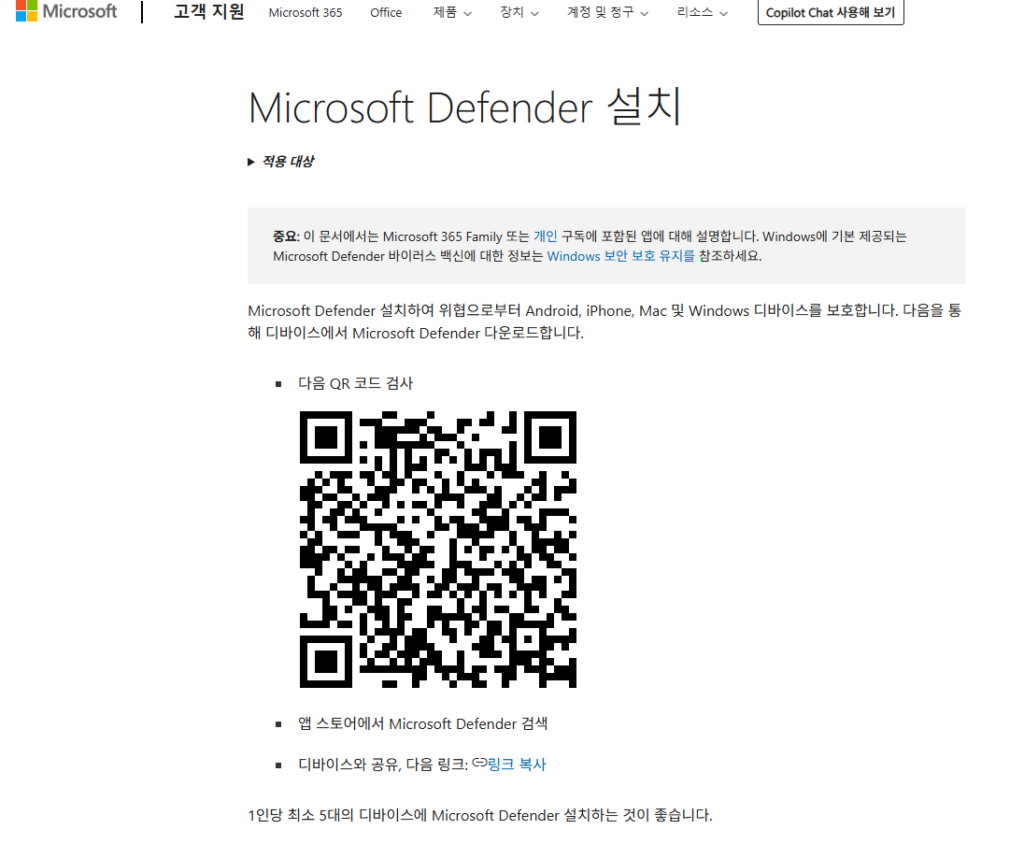
Task: Click the chain icon beside 링크 복사
Action: [478, 764]
